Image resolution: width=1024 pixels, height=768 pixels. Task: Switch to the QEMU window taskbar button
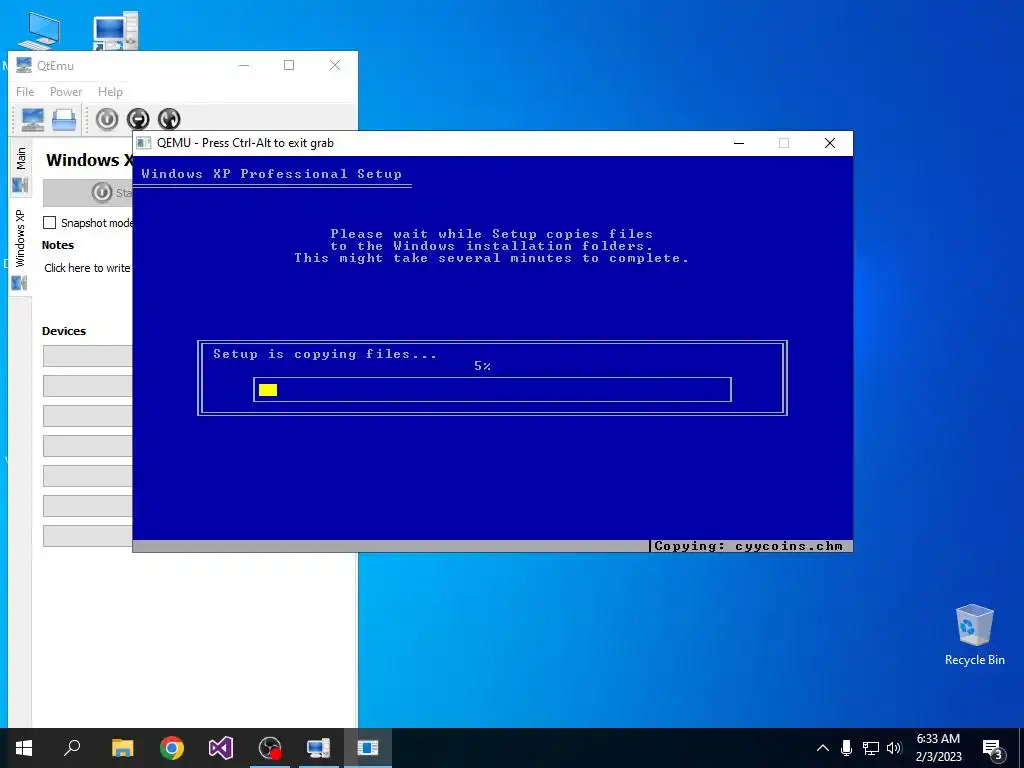pyautogui.click(x=368, y=748)
